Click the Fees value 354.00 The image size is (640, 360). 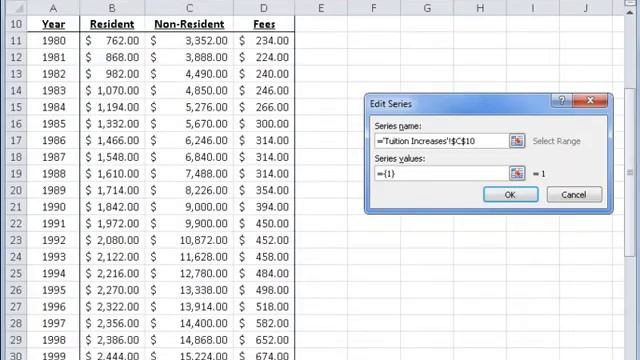pyautogui.click(x=264, y=191)
